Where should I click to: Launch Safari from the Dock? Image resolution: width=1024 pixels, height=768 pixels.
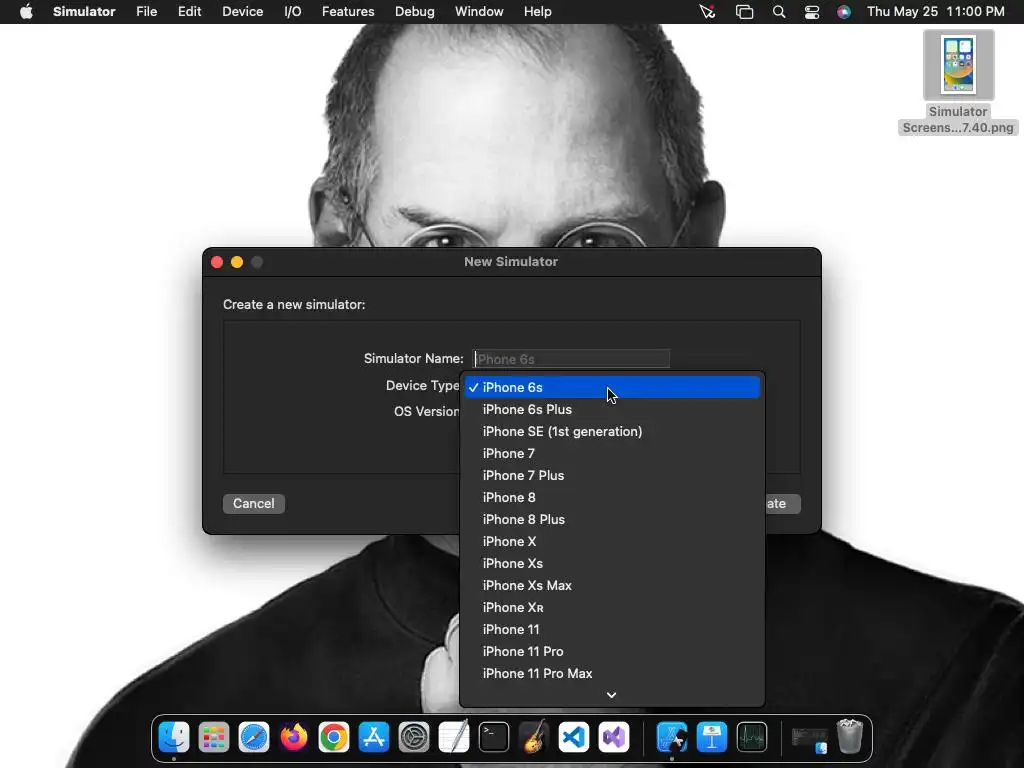(x=254, y=737)
